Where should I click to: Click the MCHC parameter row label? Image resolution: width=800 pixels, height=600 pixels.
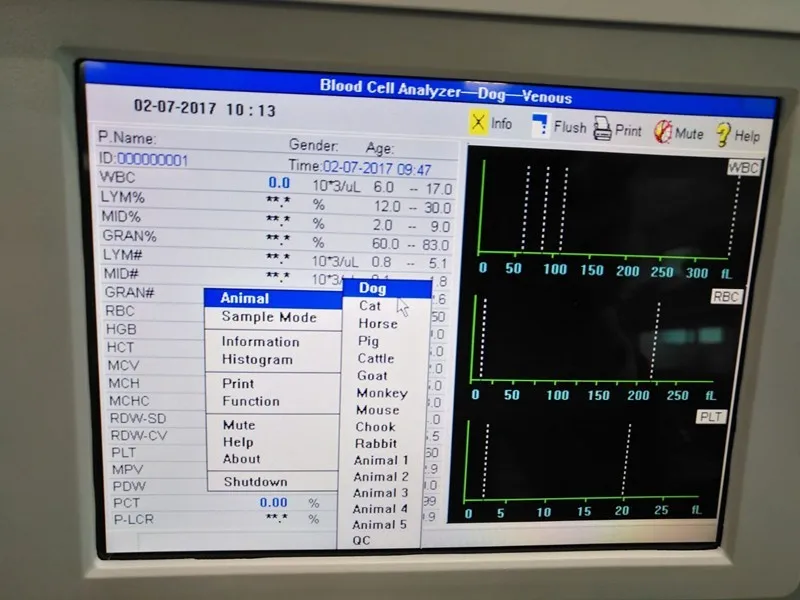(x=129, y=401)
